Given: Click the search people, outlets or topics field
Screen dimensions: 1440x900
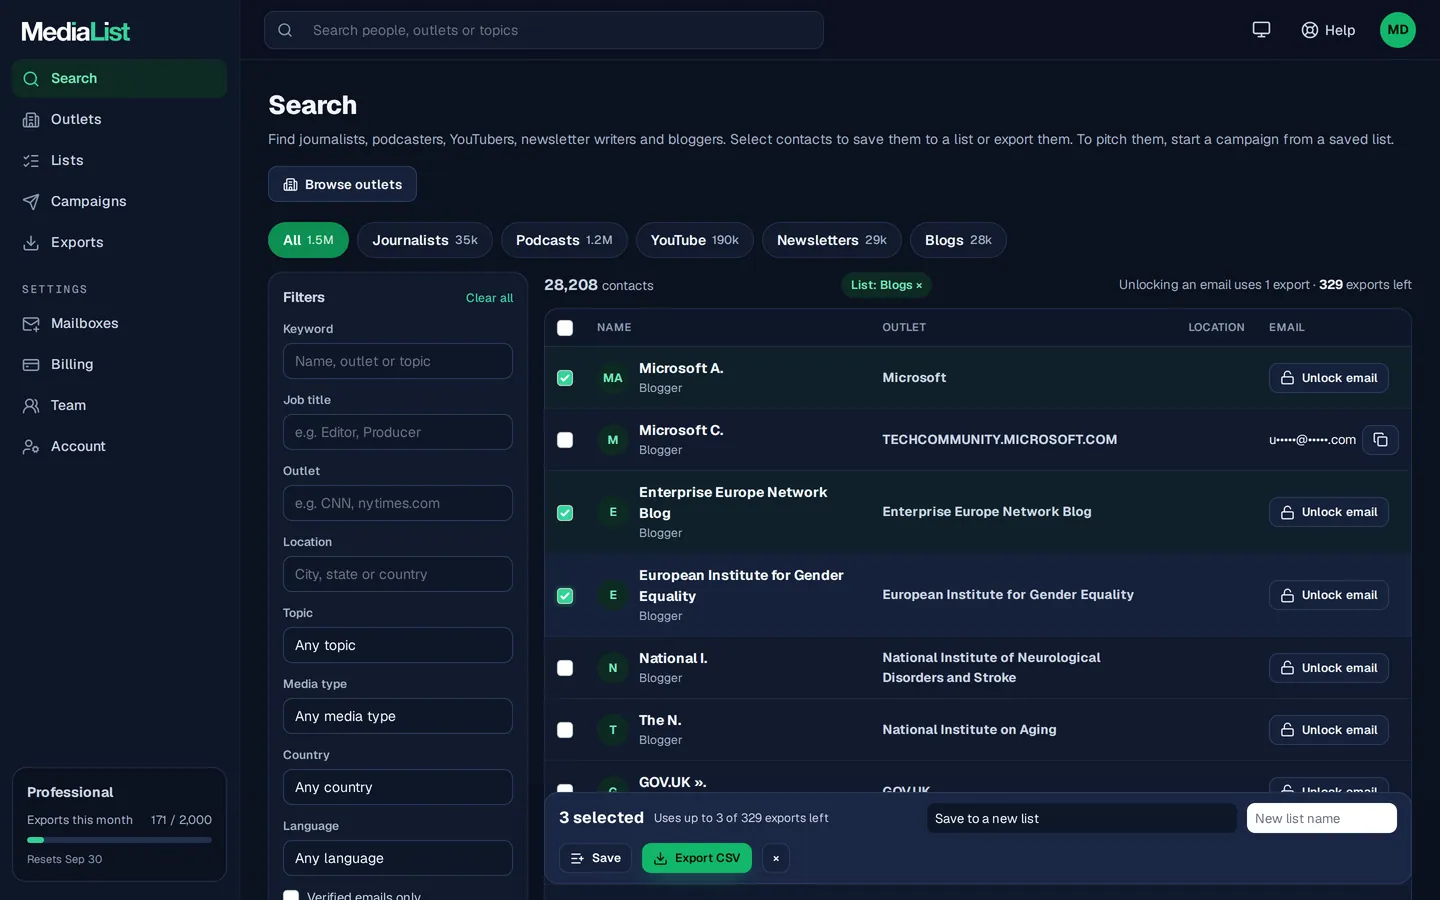Looking at the screenshot, I should click(x=544, y=30).
